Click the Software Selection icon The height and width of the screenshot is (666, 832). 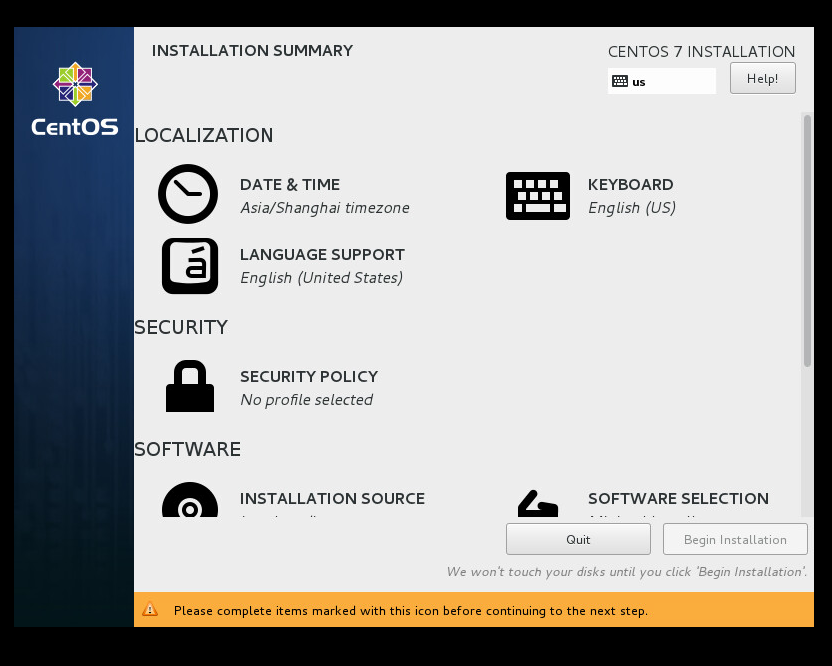[538, 503]
